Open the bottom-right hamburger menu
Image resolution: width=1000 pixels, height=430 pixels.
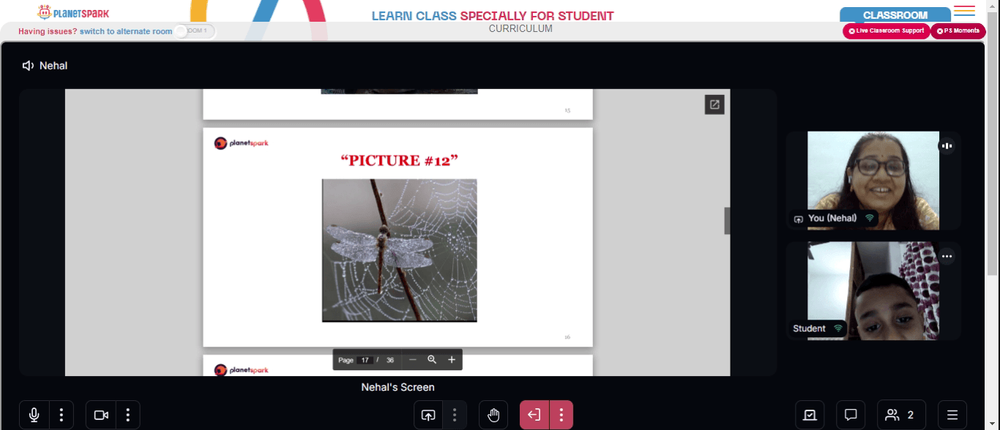tap(952, 415)
